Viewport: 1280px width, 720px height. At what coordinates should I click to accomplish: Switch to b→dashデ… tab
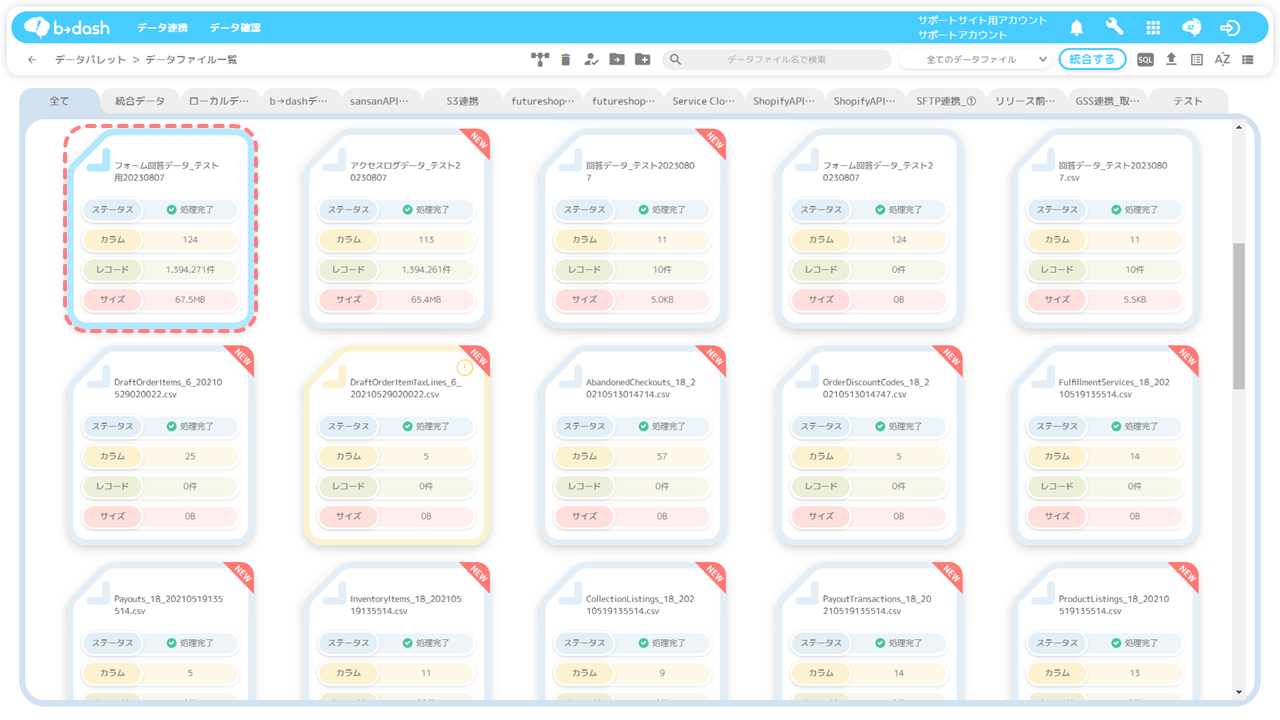click(300, 101)
